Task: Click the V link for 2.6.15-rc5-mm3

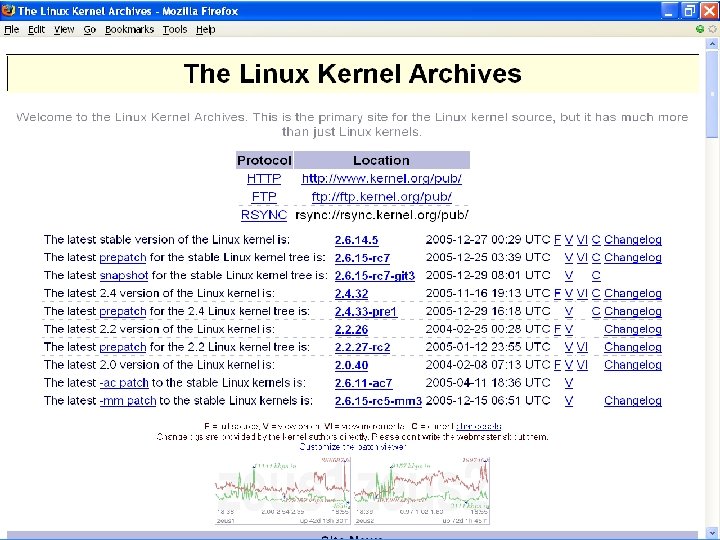Action: click(x=569, y=401)
